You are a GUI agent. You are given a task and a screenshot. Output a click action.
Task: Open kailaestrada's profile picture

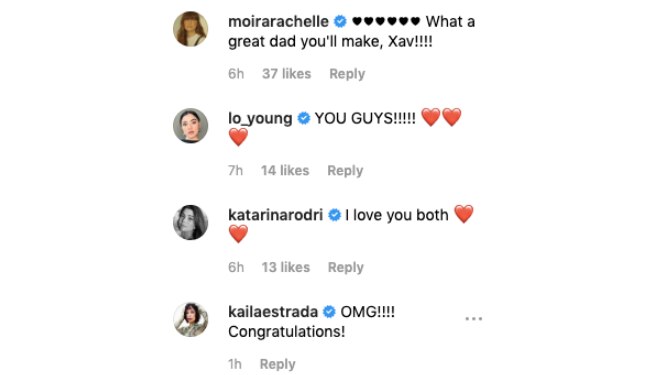coord(191,319)
